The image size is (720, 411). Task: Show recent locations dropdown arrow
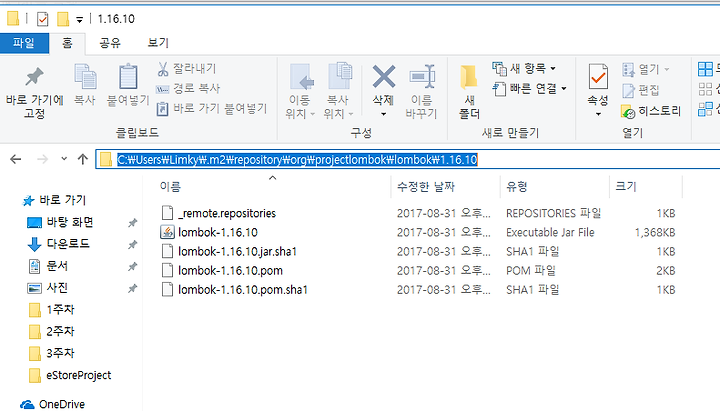[x=64, y=159]
